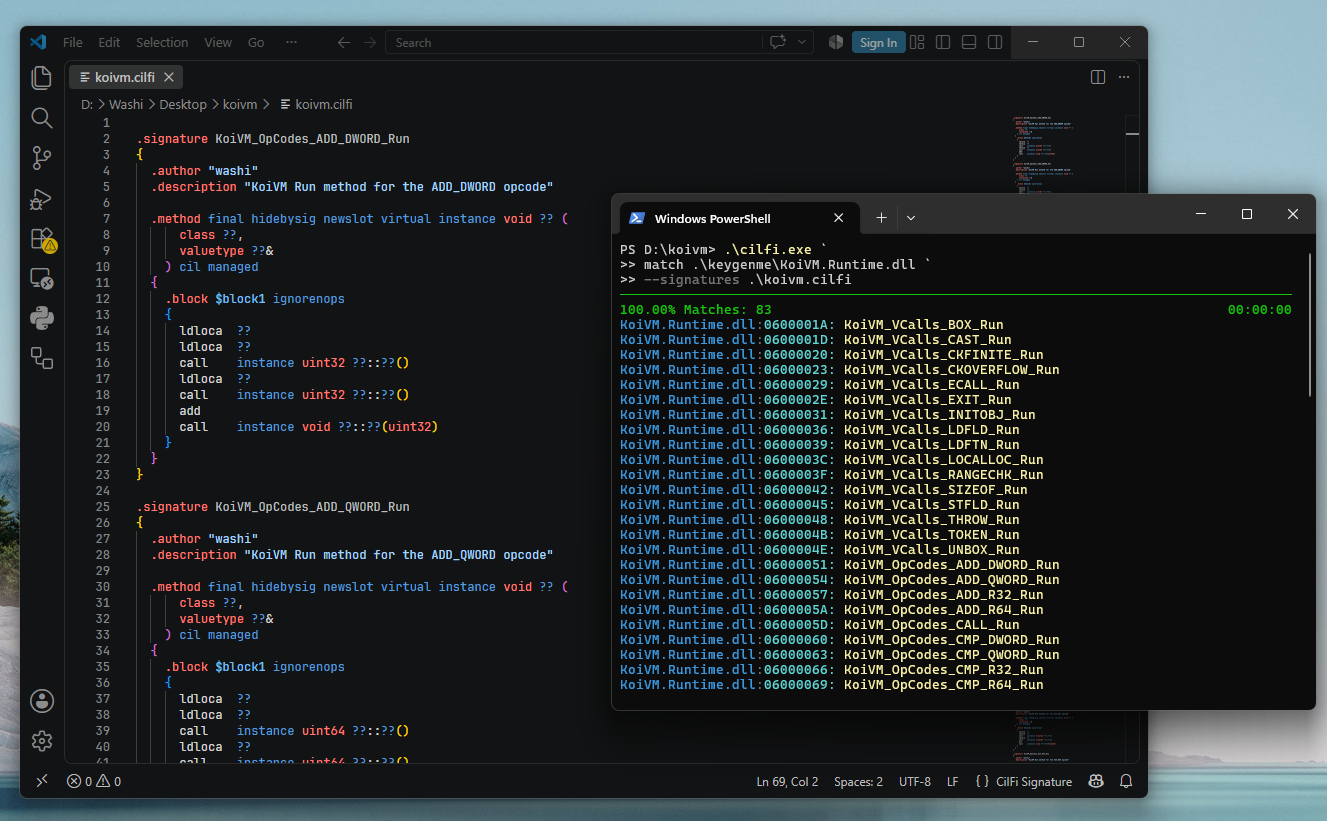The image size is (1327, 821).
Task: Open the Extensions view with warning badge
Action: (x=42, y=238)
